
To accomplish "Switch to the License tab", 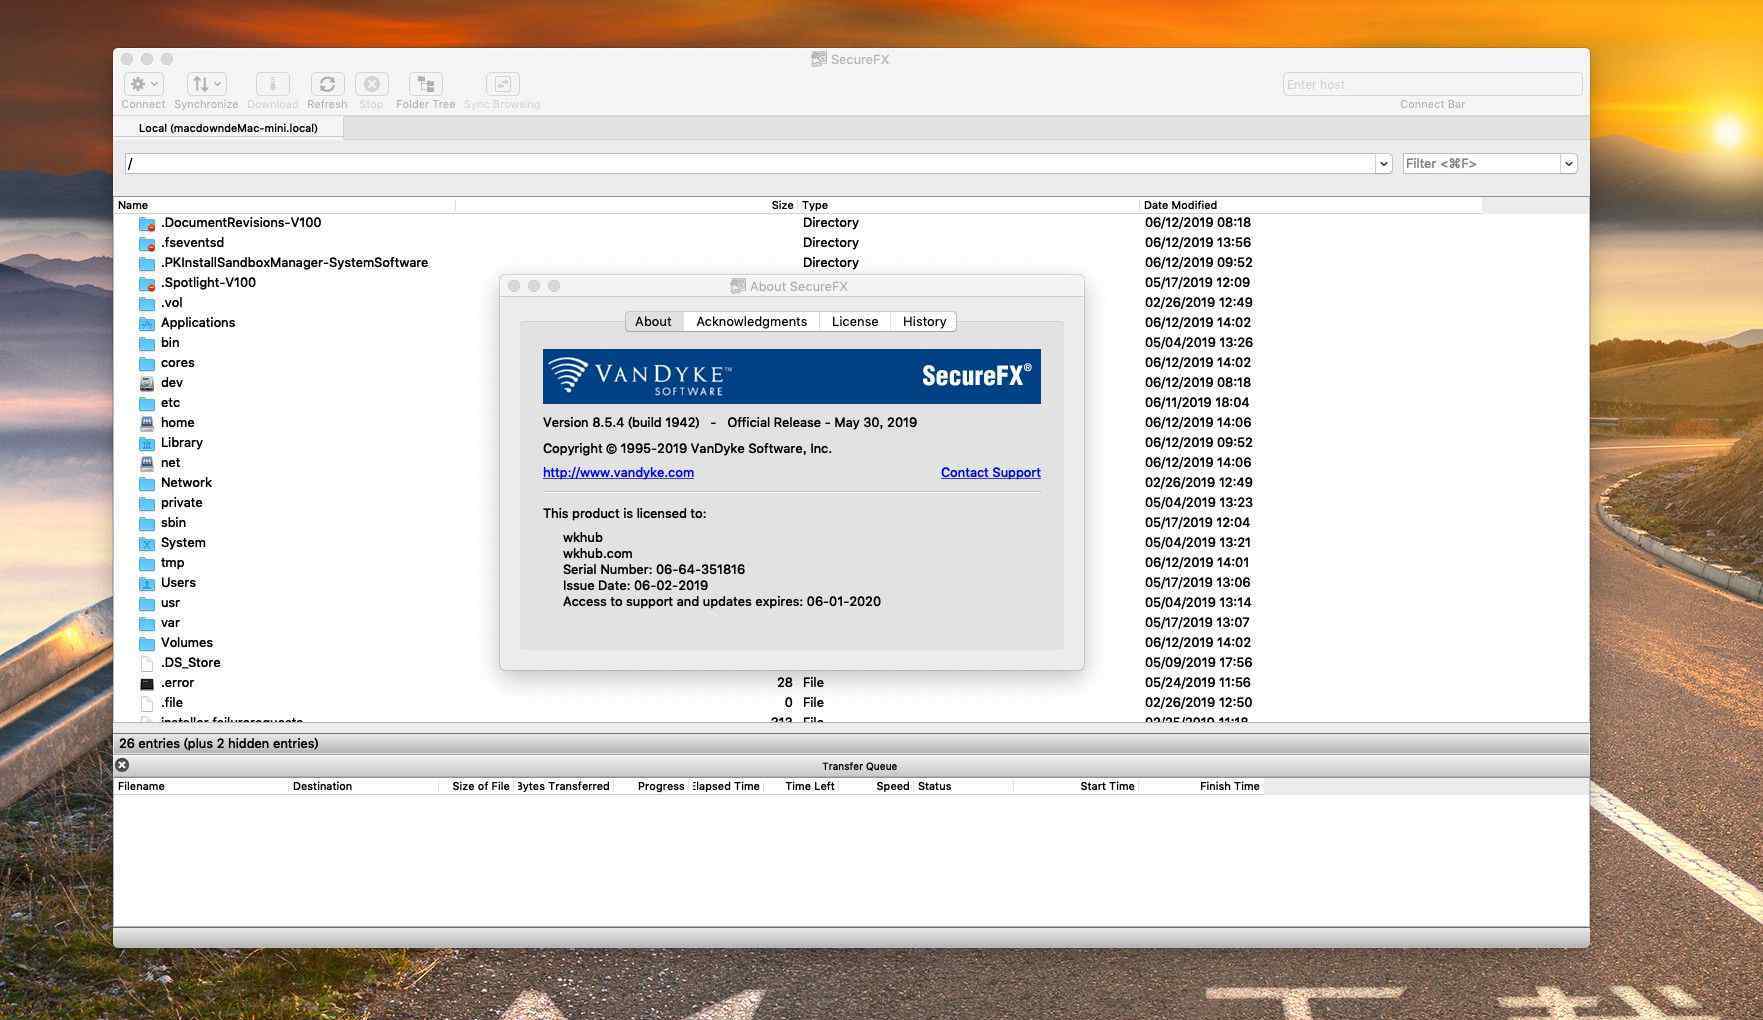I will [x=855, y=321].
